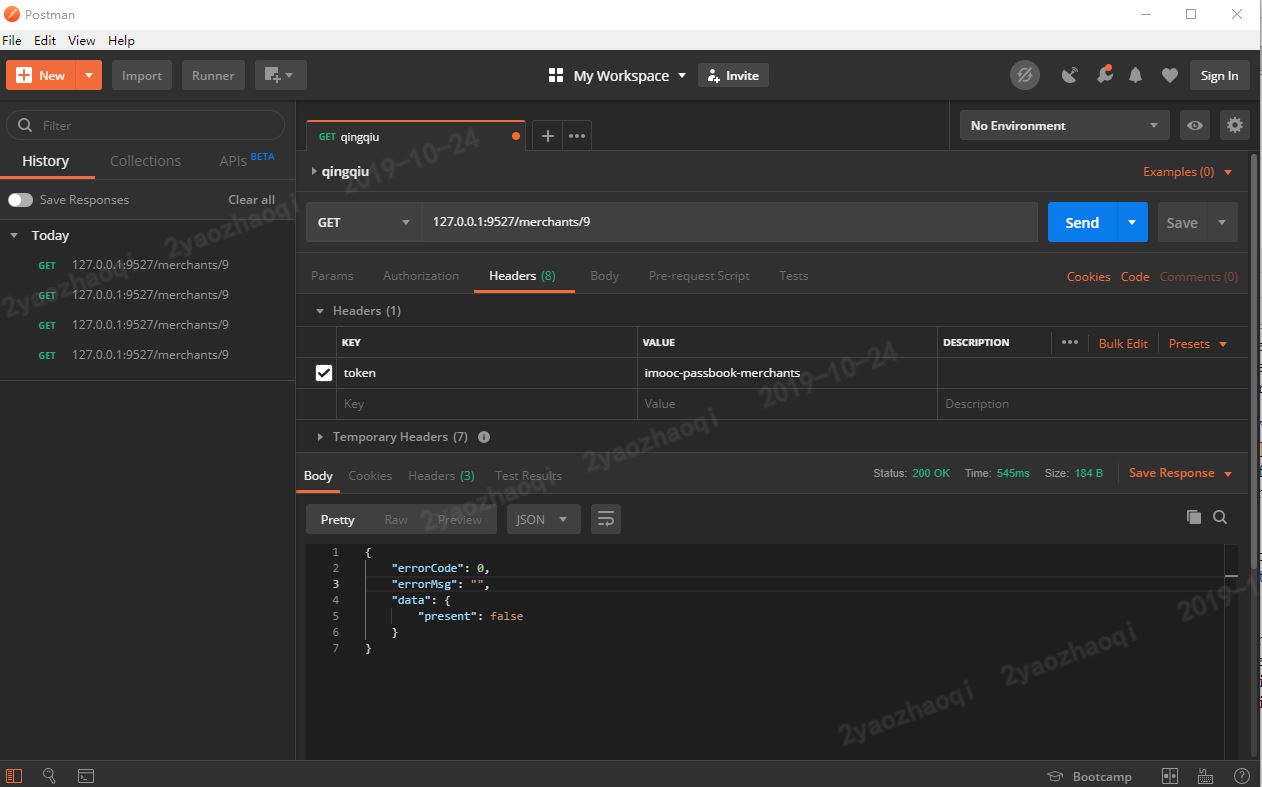Open keyboard shortcuts icon in status bar
1262x787 pixels.
point(1205,777)
